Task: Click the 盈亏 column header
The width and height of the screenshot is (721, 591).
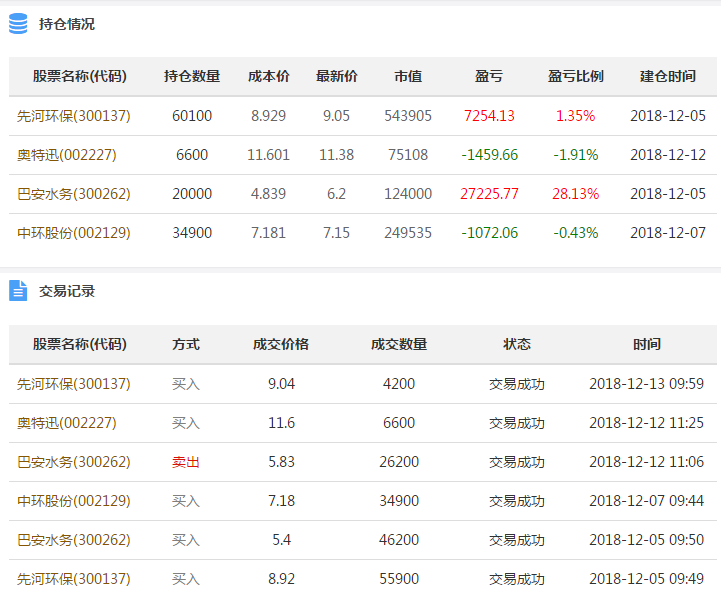Action: [x=489, y=76]
